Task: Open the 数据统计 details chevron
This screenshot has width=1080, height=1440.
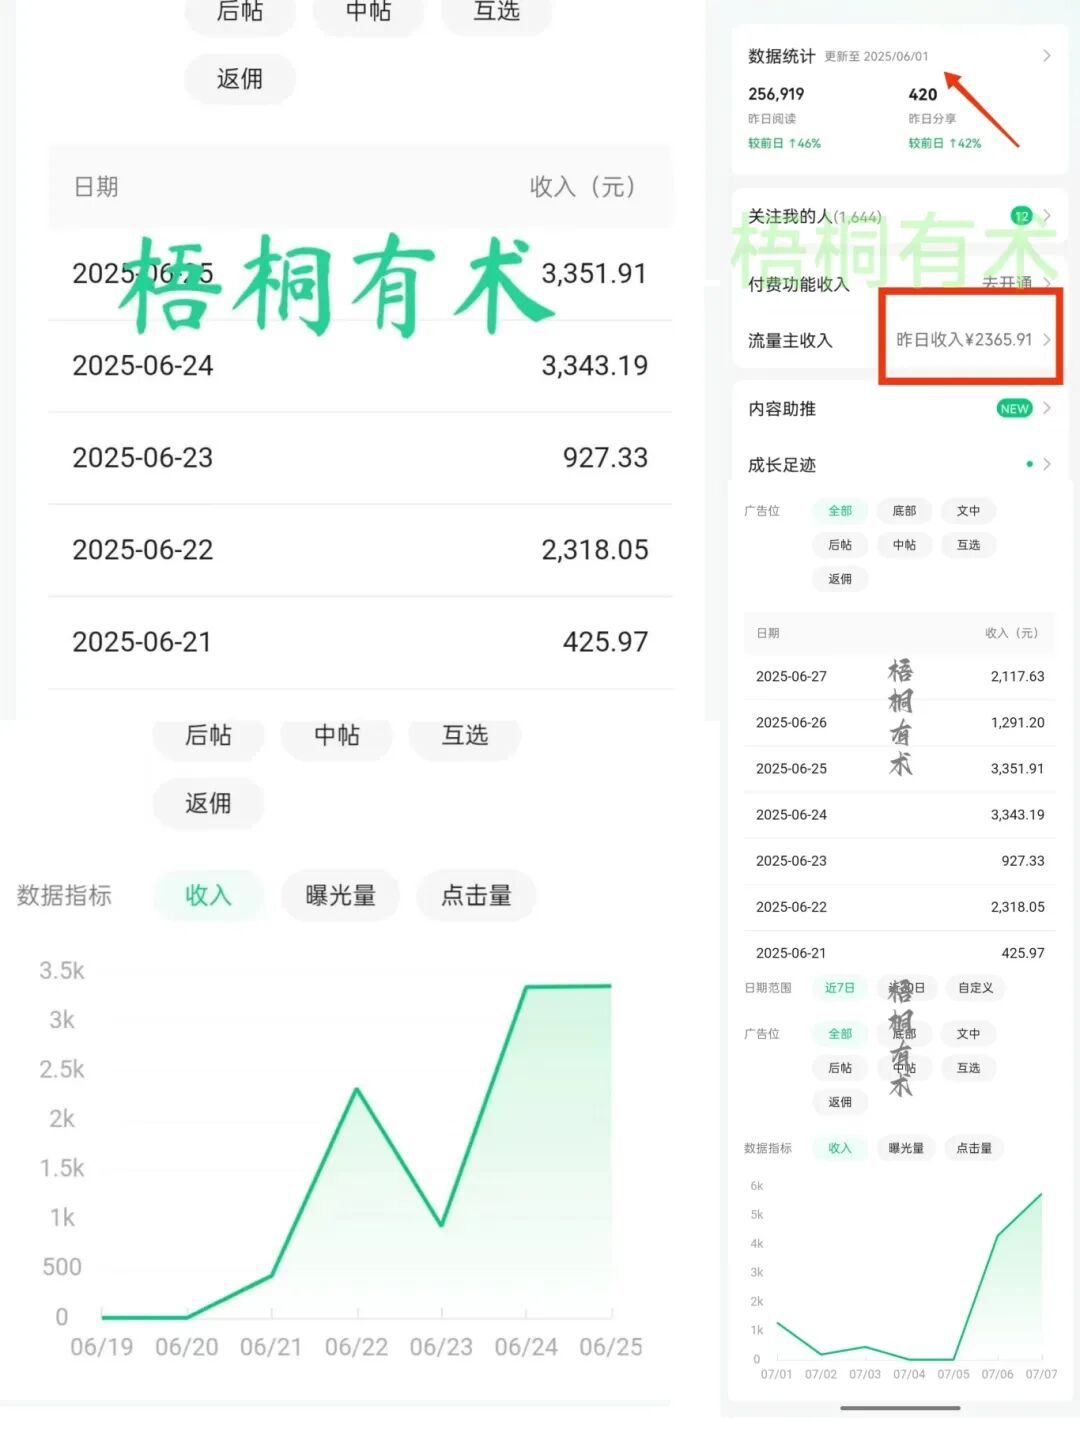Action: click(x=1046, y=56)
